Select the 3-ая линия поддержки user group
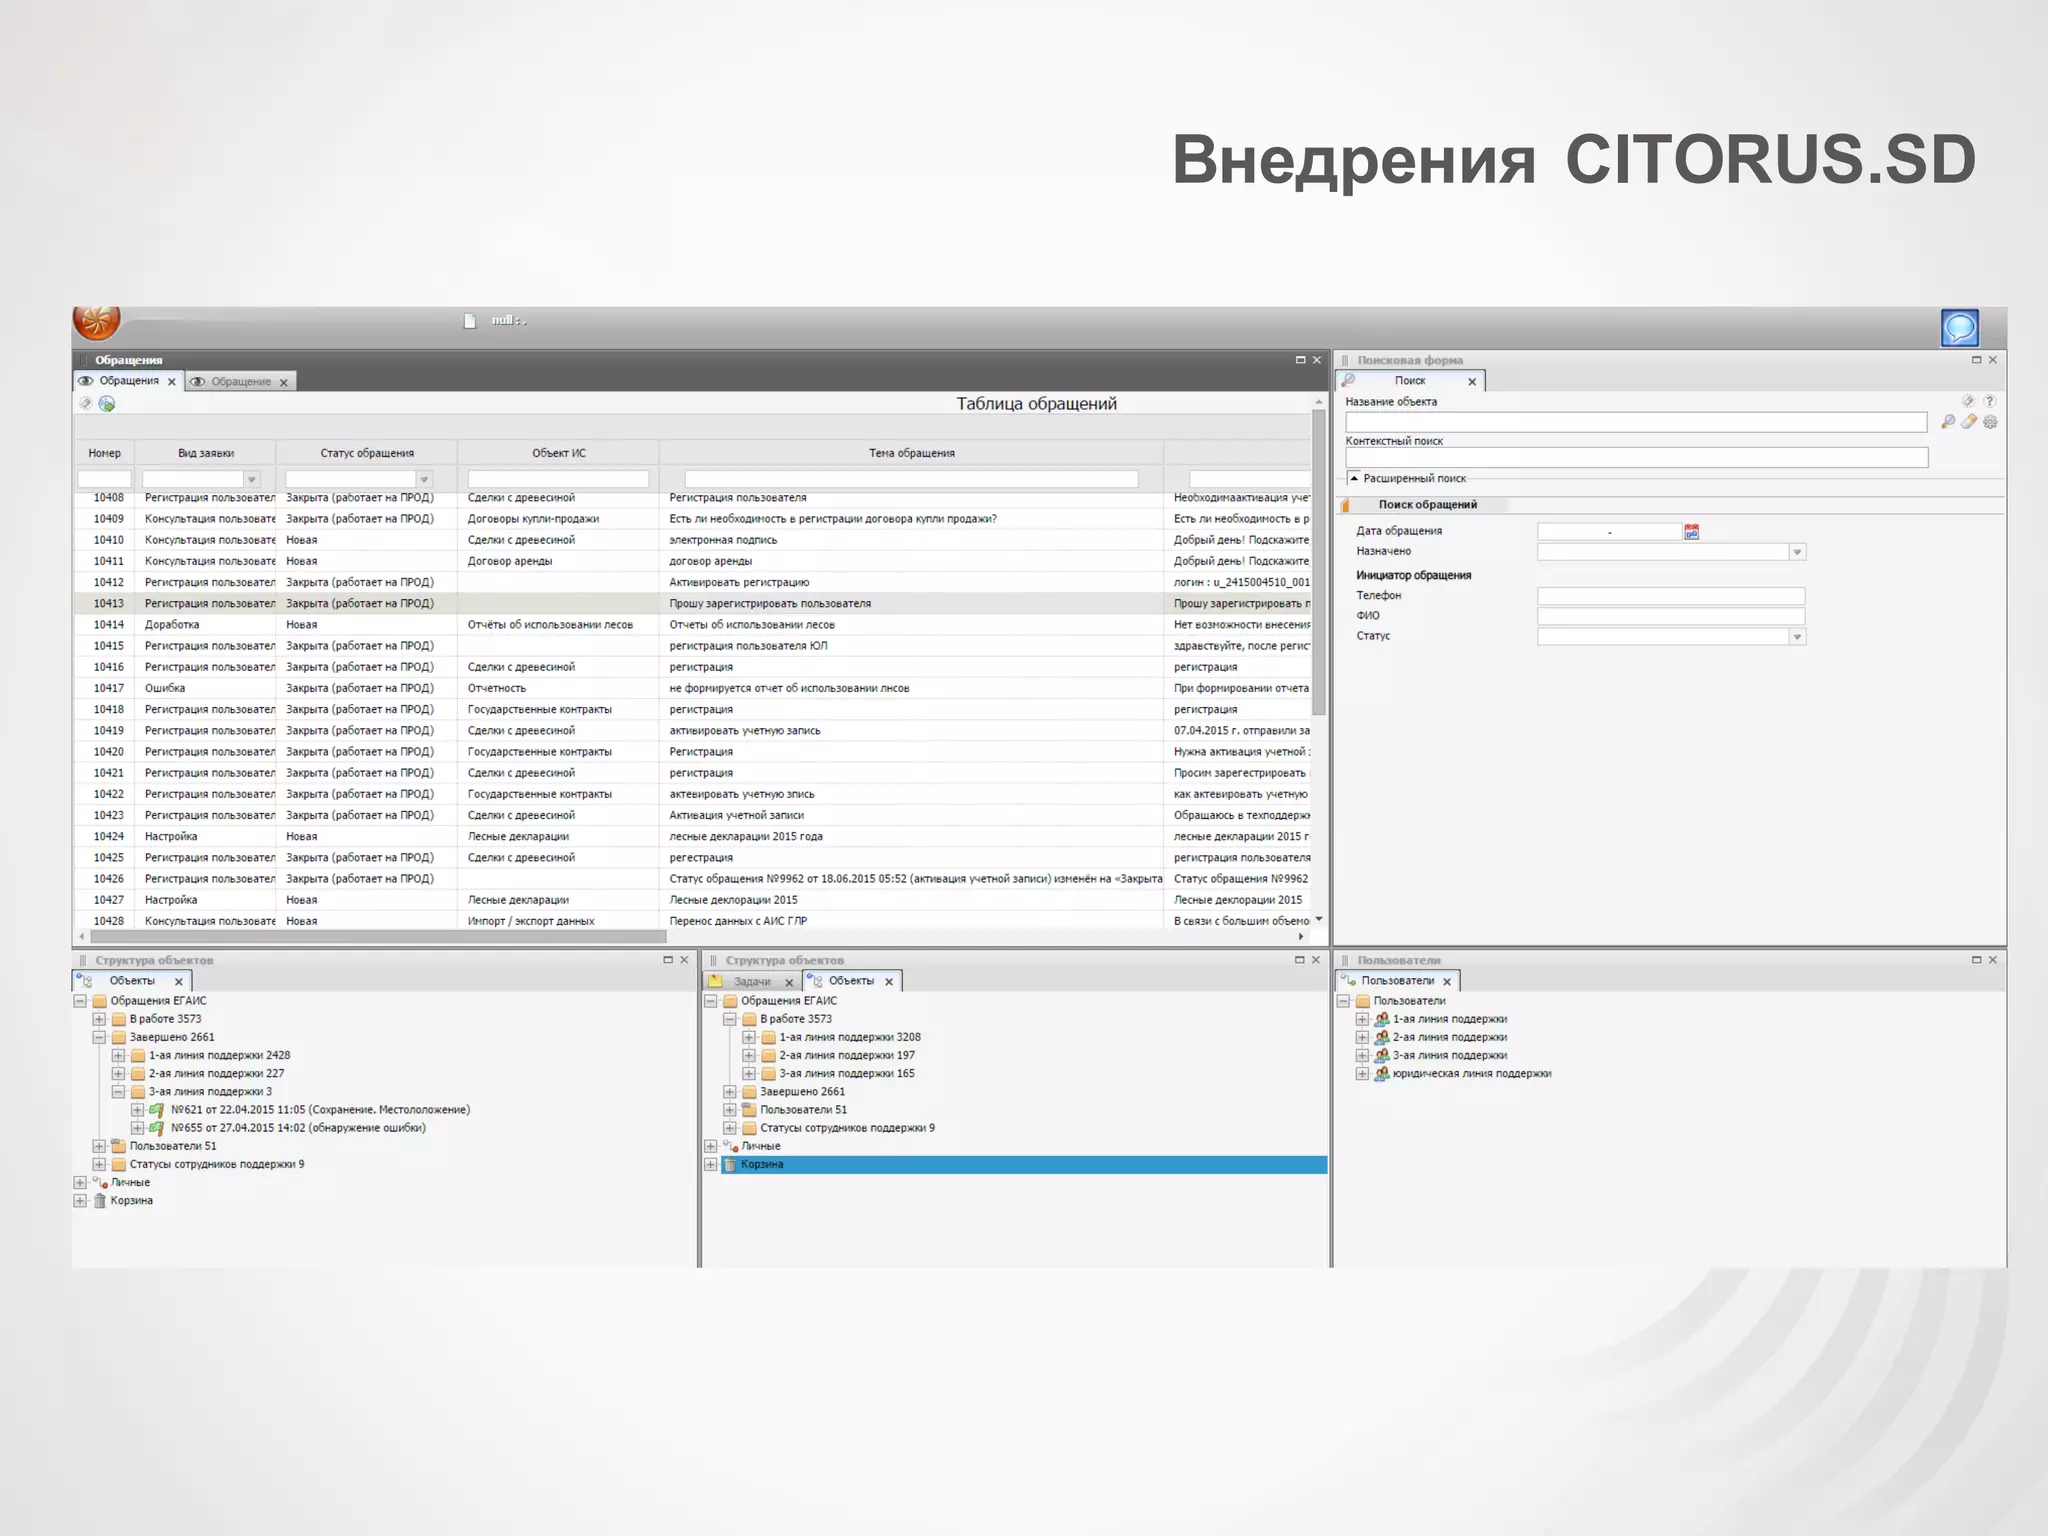This screenshot has height=1536, width=2048. click(1450, 1056)
